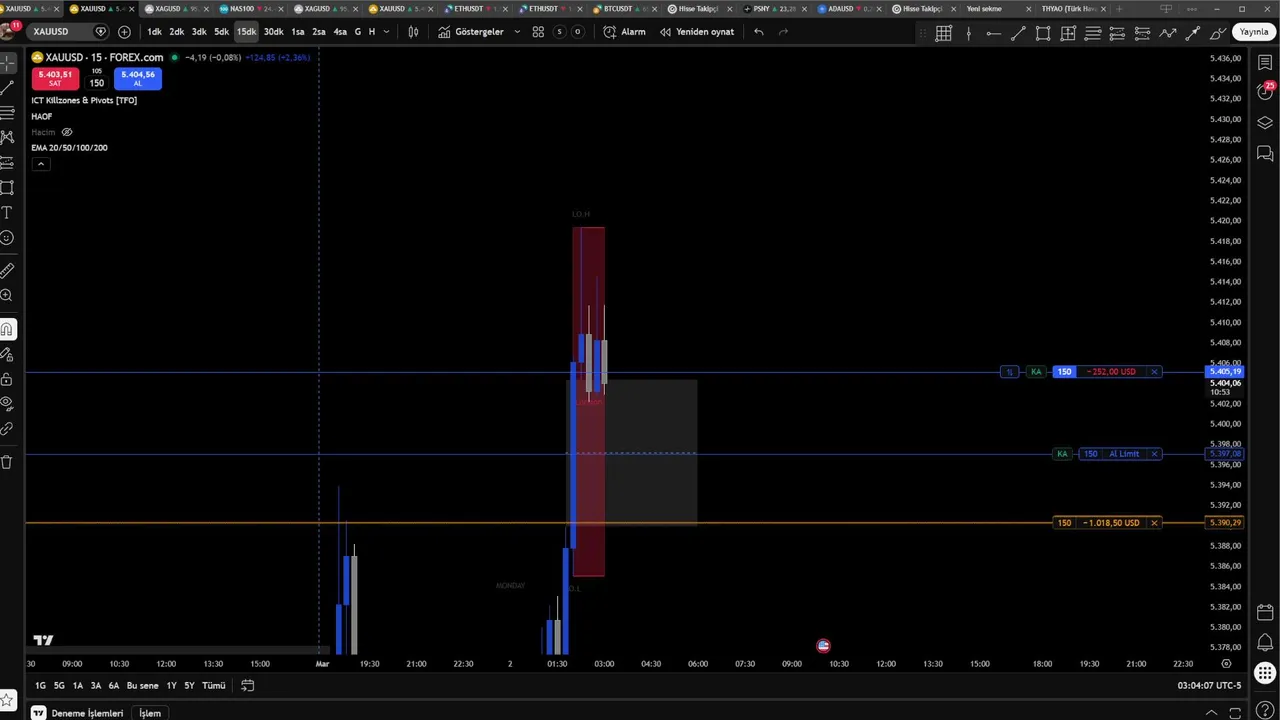Select the brush tool in favorites toolbar

[x=1218, y=33]
